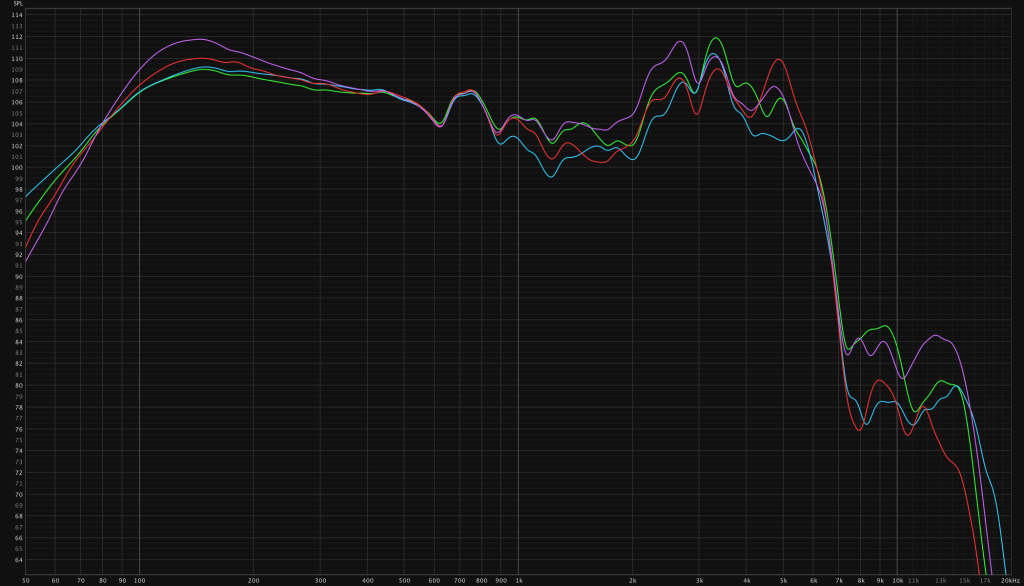Click the 20kHz frequency axis label
This screenshot has width=1024, height=586.
(1010, 580)
